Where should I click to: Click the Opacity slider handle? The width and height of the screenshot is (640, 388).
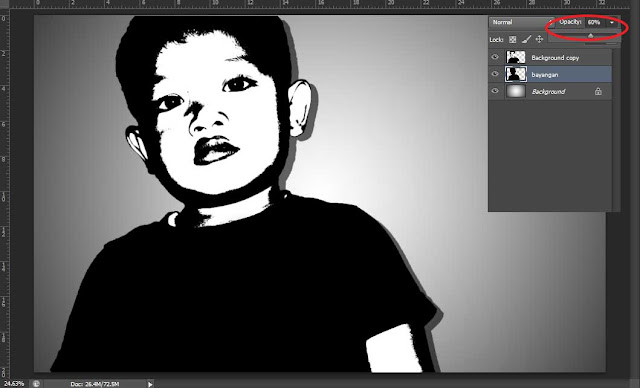click(x=590, y=36)
